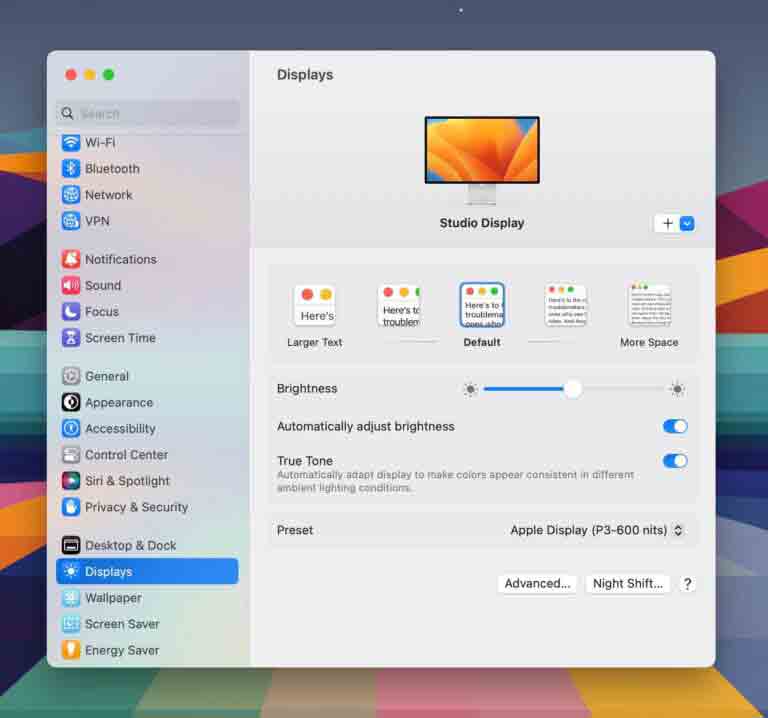Screen dimensions: 768x718
Task: Click the search magnifier icon
Action: 67,114
